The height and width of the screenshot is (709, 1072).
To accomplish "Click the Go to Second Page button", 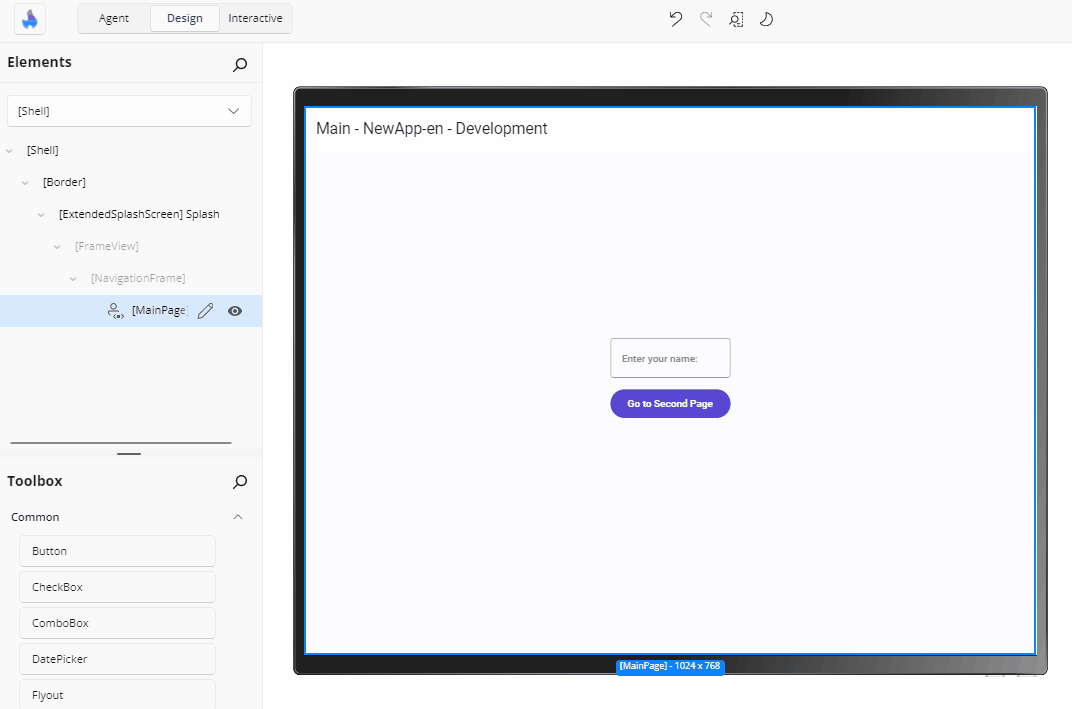I will click(669, 403).
